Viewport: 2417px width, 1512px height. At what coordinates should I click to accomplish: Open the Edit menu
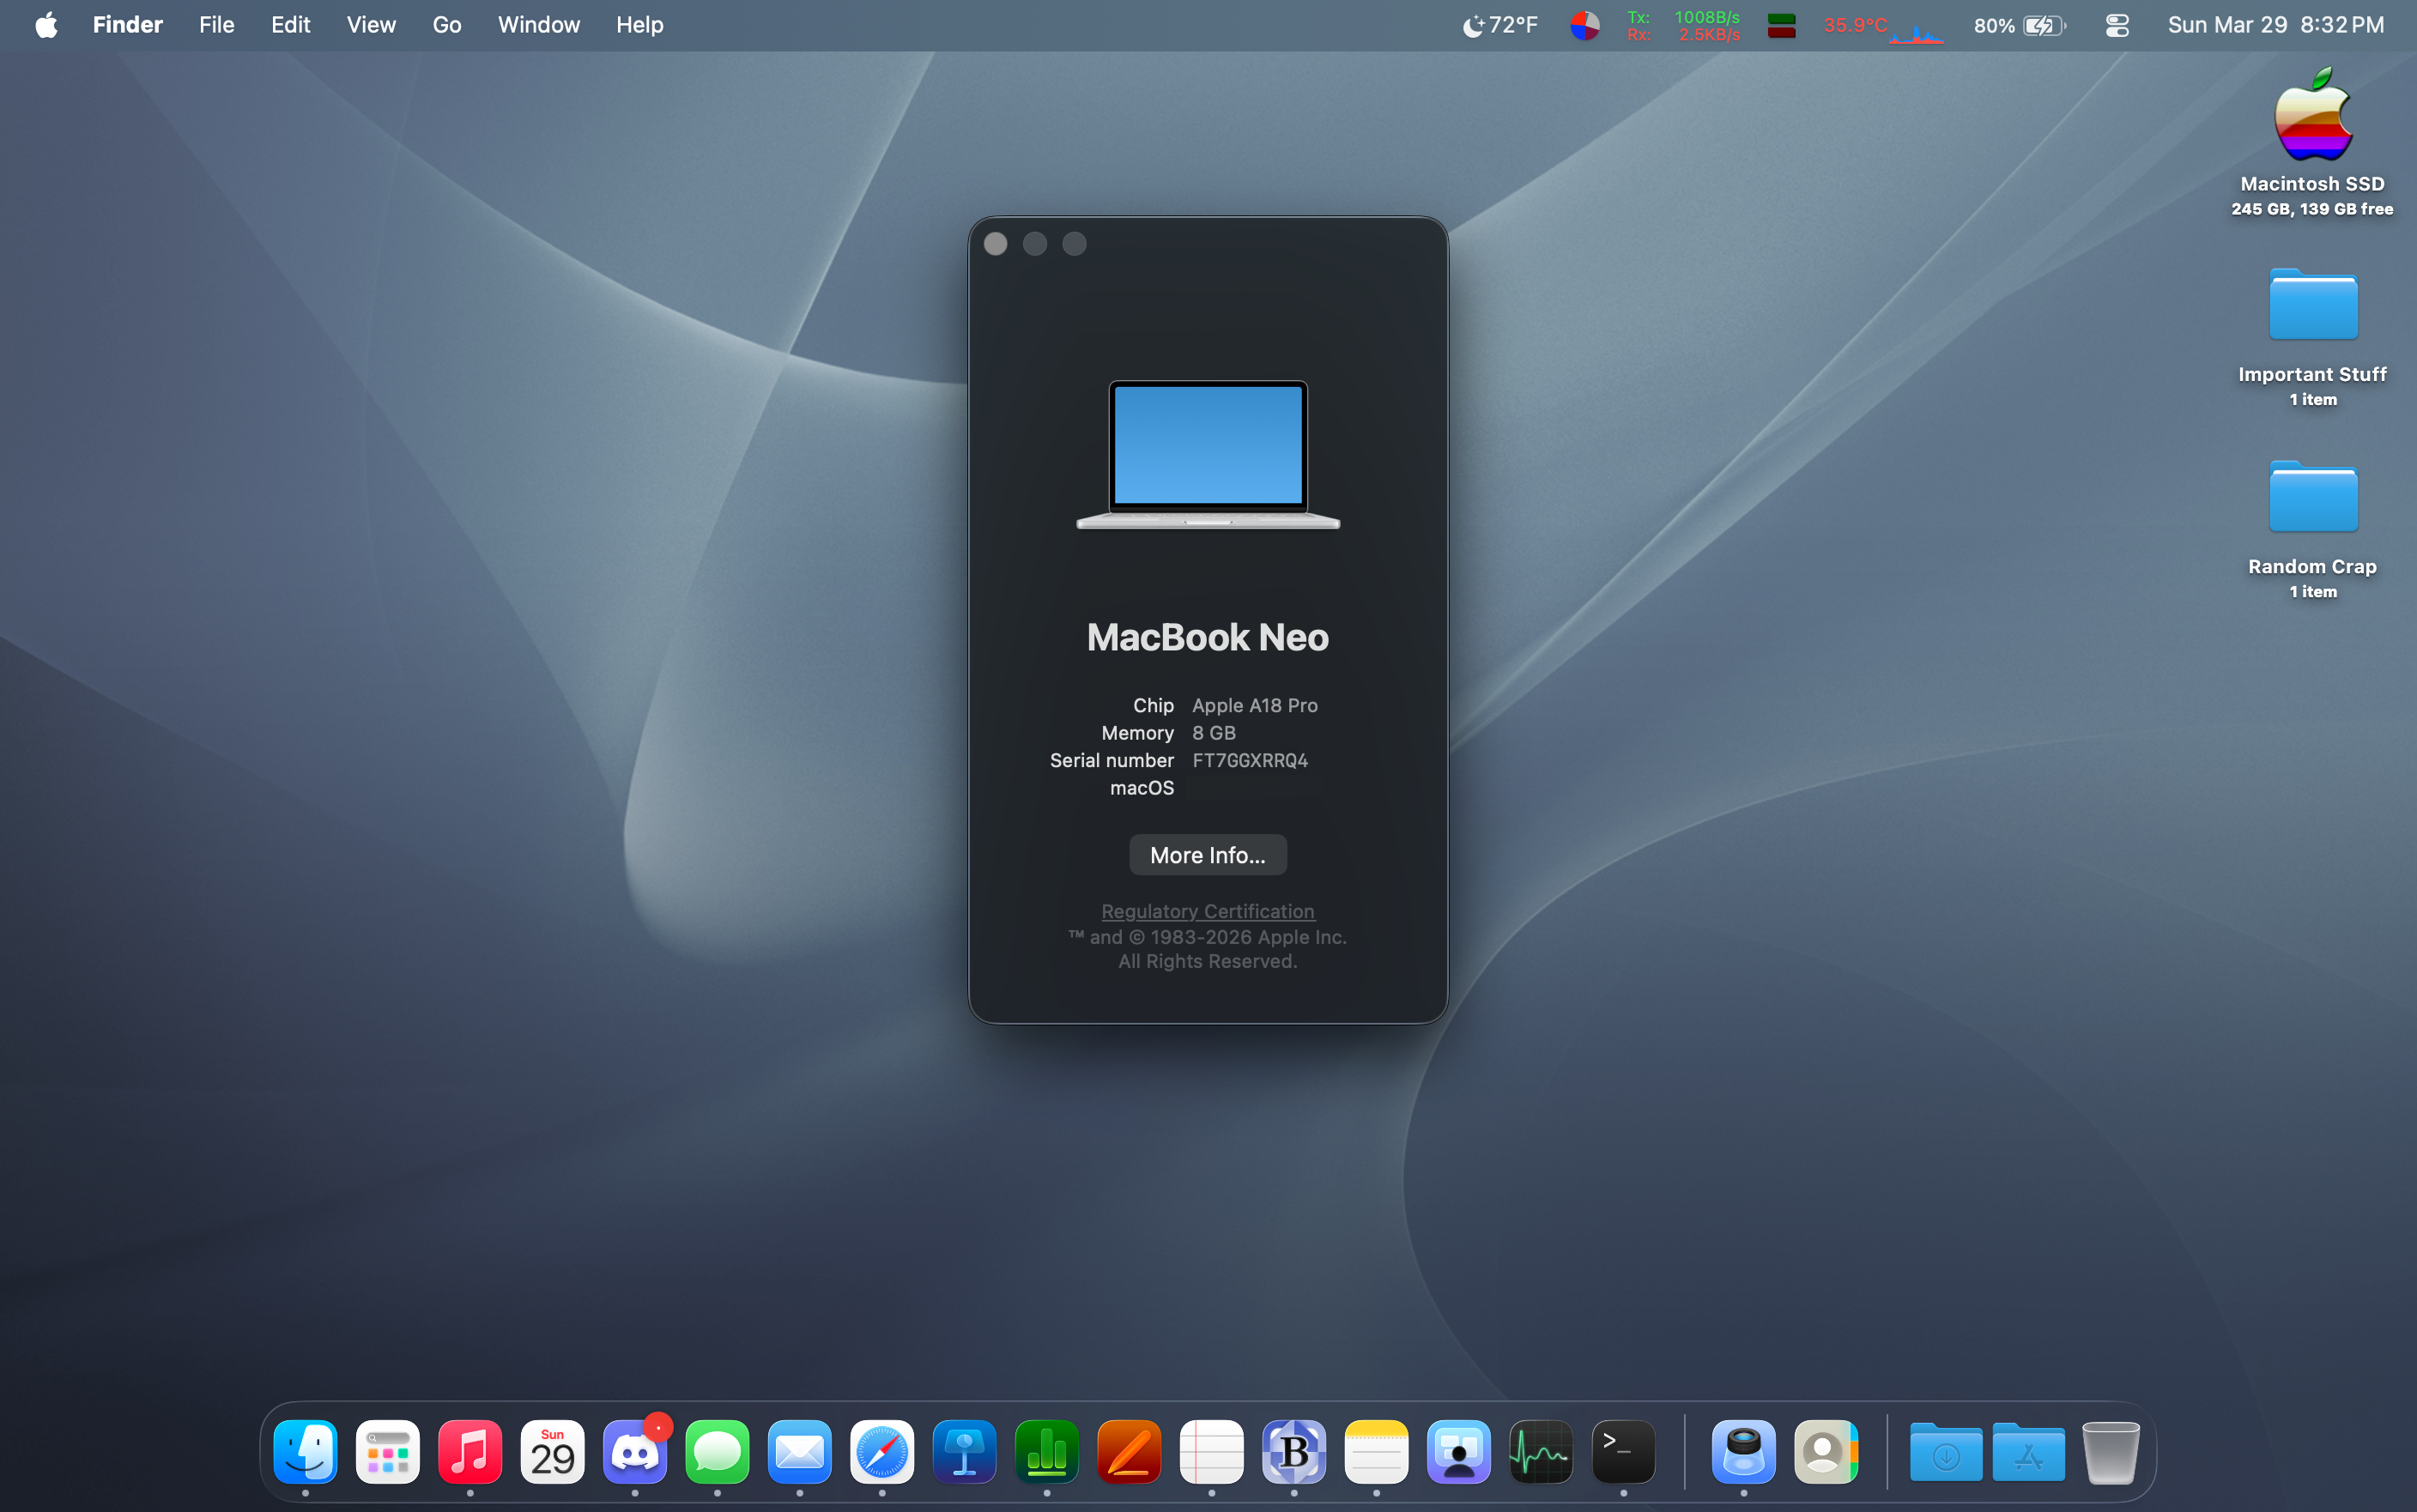(x=291, y=25)
